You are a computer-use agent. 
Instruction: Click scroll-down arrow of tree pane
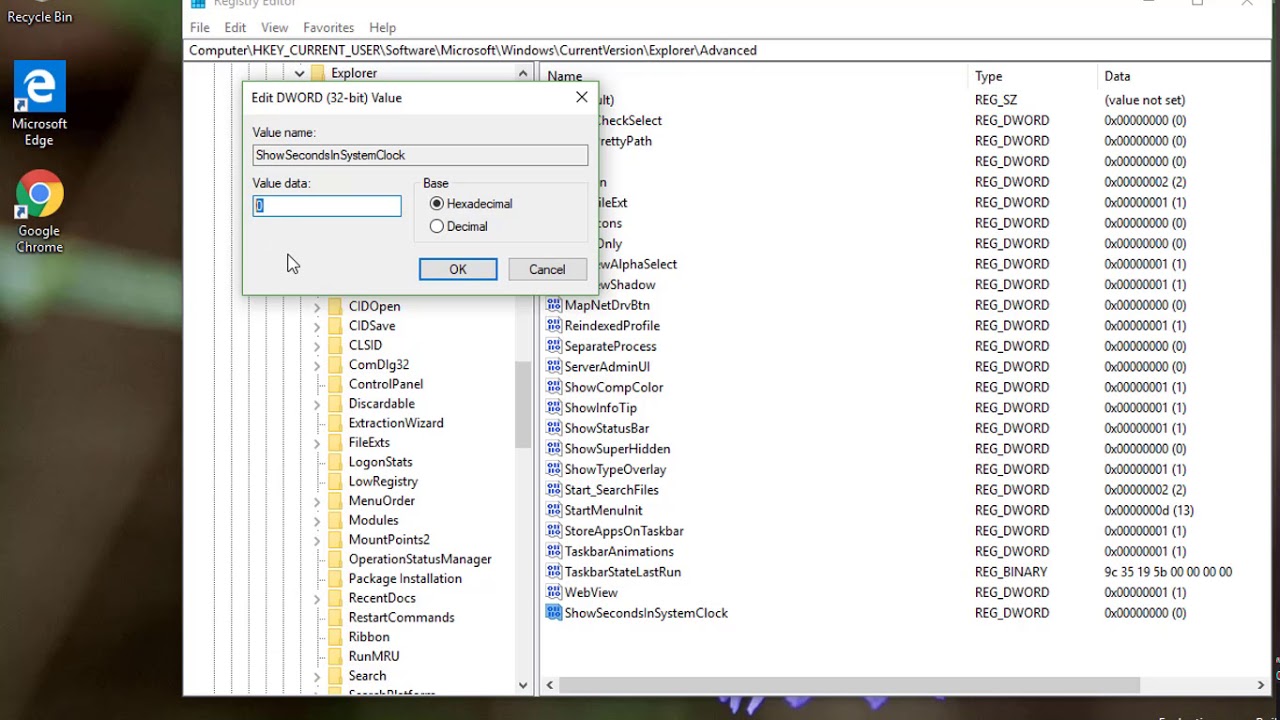(523, 685)
